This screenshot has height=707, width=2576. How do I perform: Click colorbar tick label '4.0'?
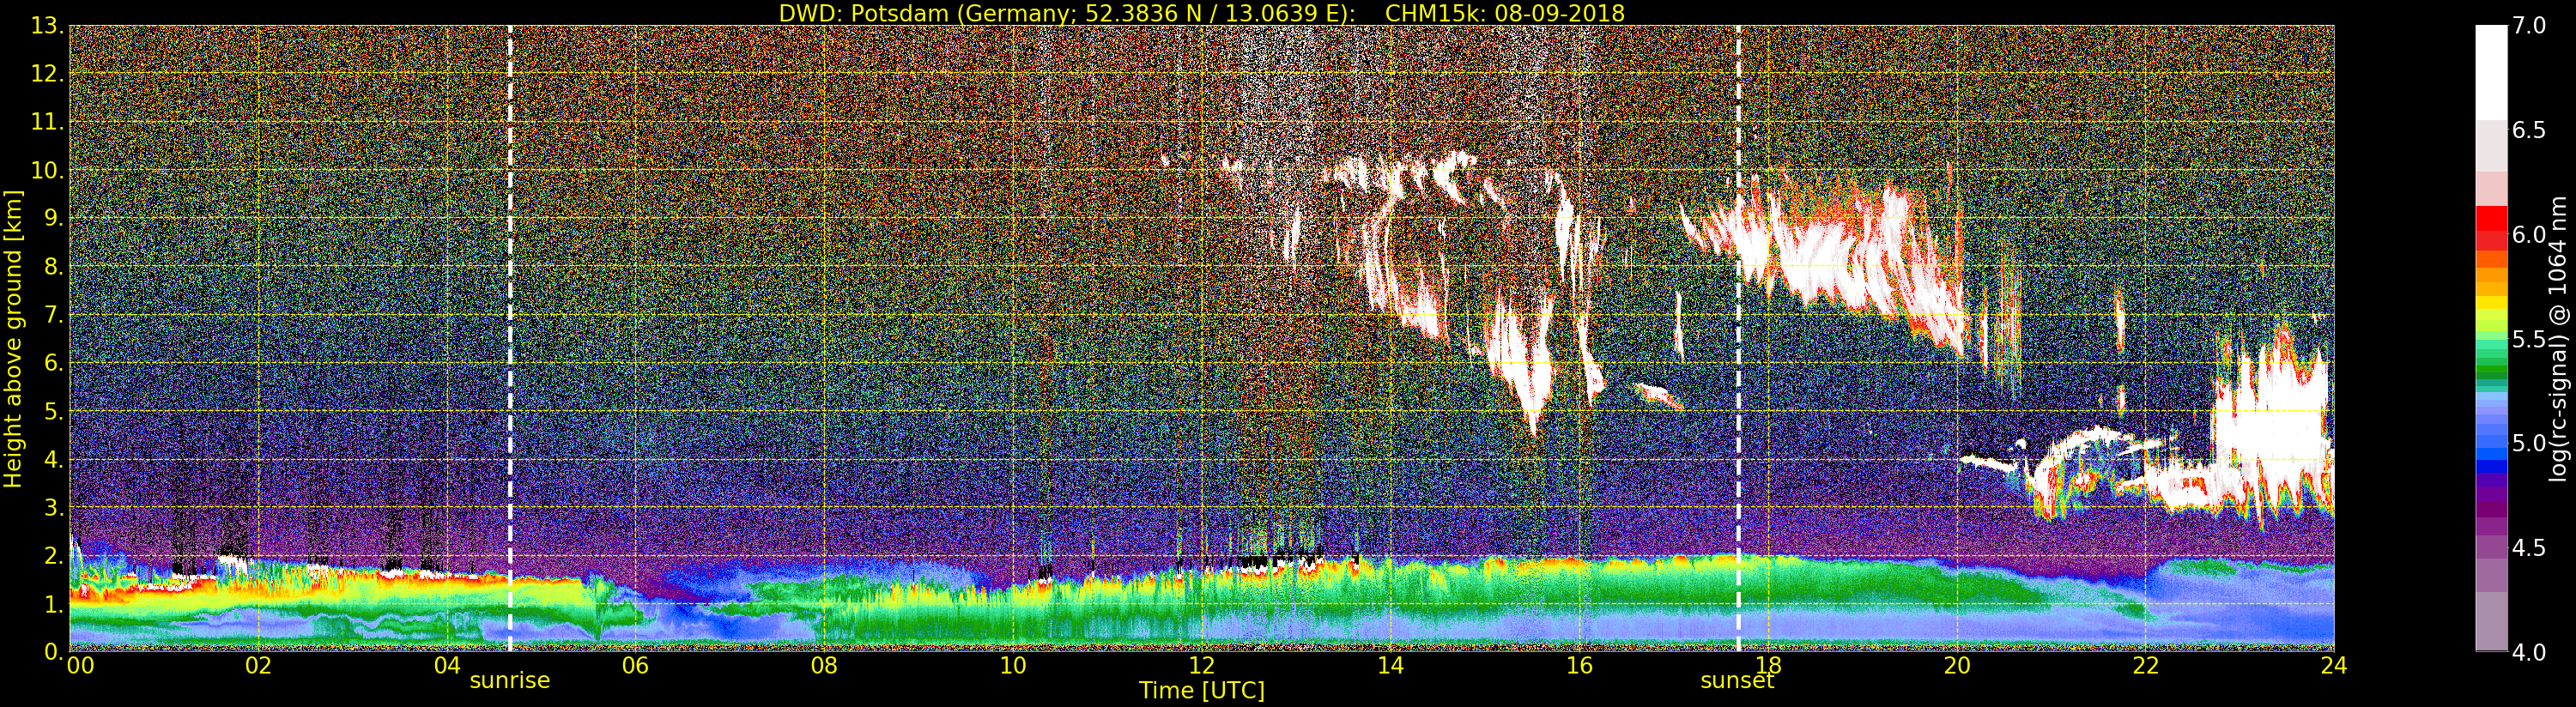[x=2529, y=652]
